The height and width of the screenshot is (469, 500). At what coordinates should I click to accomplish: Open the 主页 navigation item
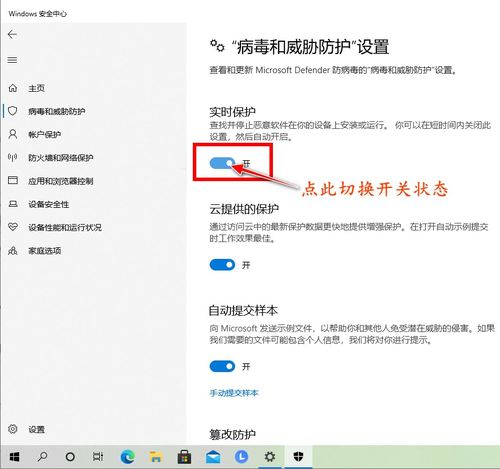point(36,88)
